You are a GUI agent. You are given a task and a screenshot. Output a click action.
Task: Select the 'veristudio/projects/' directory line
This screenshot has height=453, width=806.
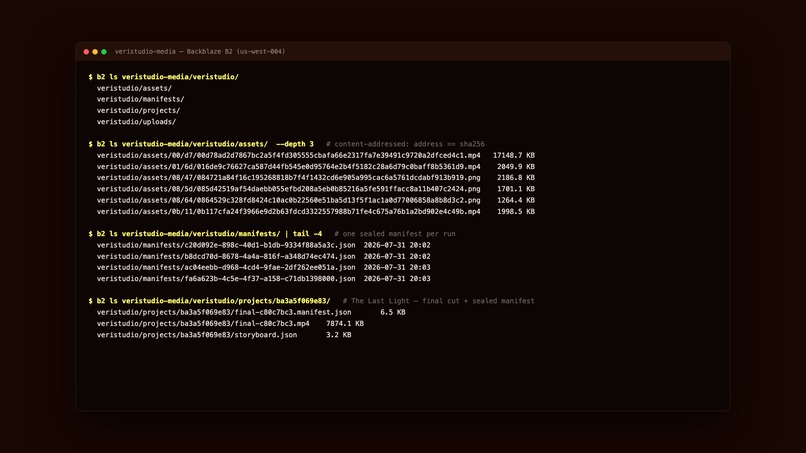click(138, 111)
